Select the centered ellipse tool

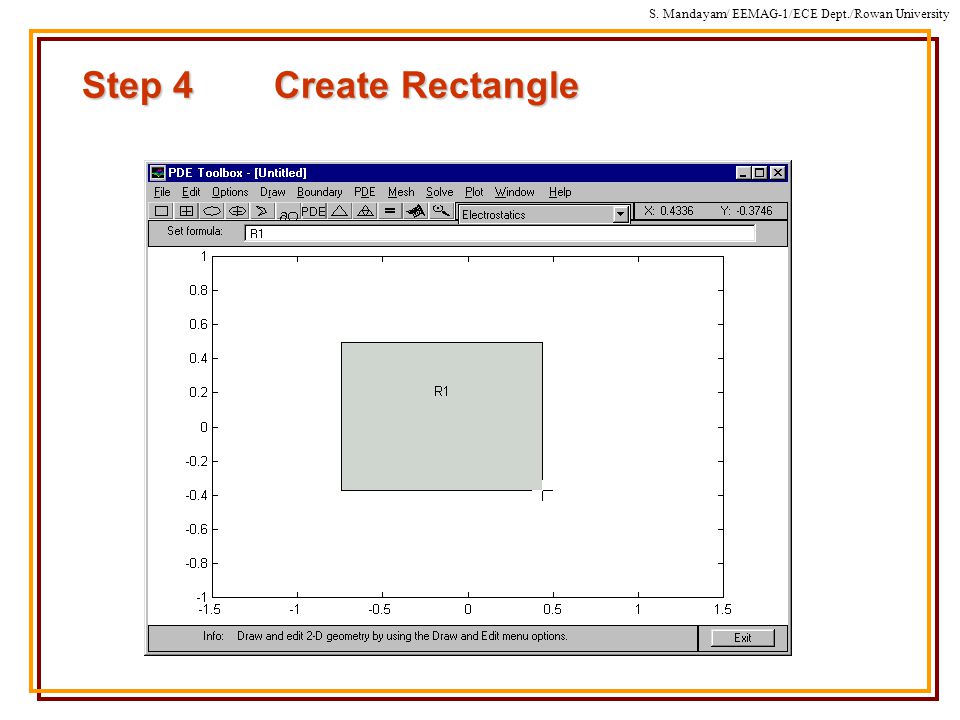[x=237, y=211]
